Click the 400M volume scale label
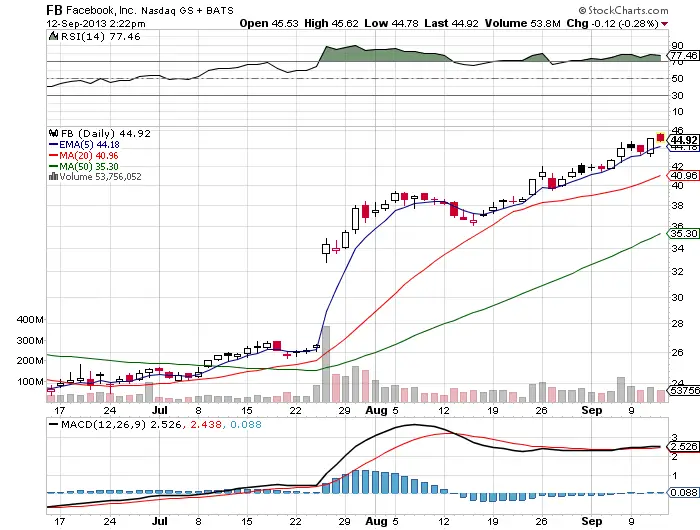This screenshot has width=700, height=530. click(x=30, y=320)
